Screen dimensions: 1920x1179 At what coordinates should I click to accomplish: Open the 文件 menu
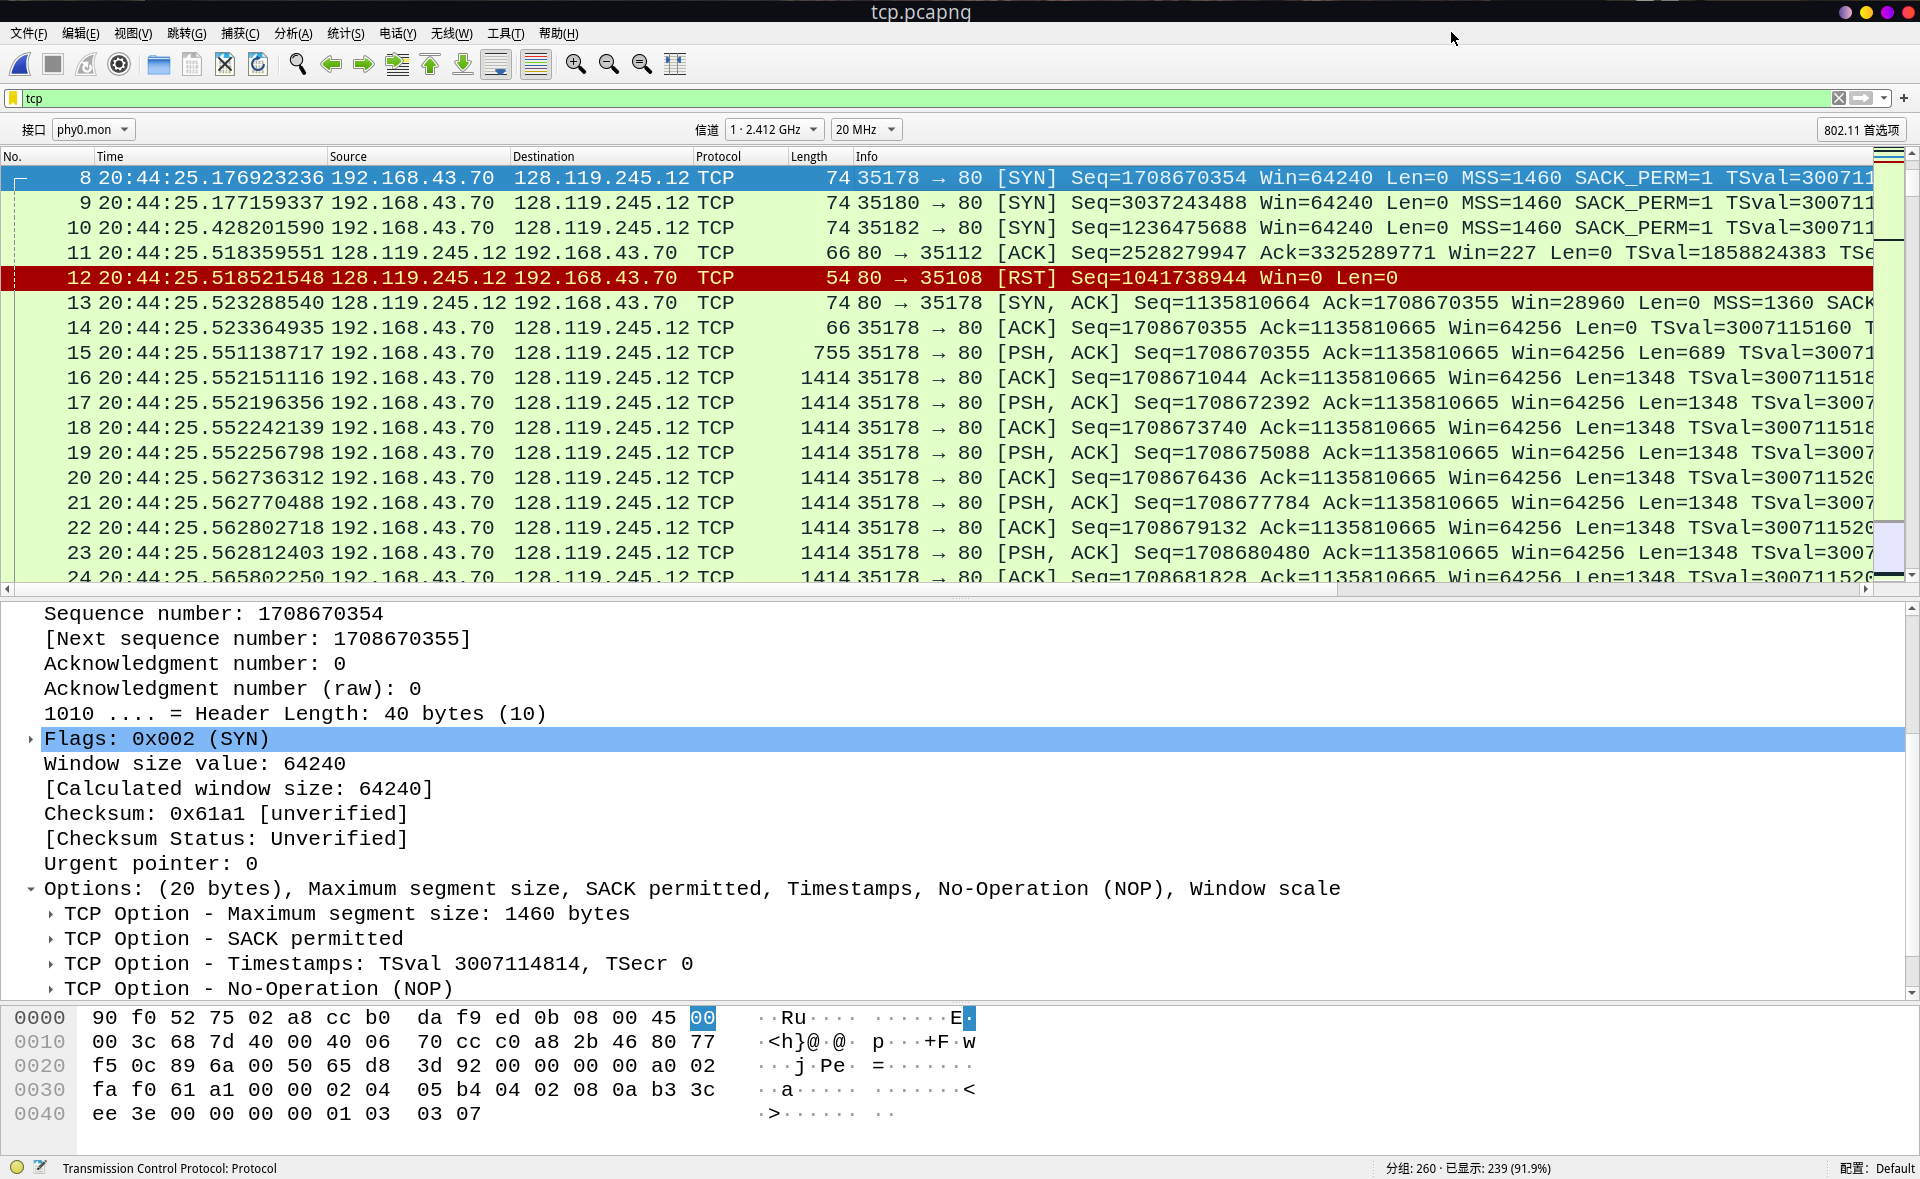(x=28, y=33)
